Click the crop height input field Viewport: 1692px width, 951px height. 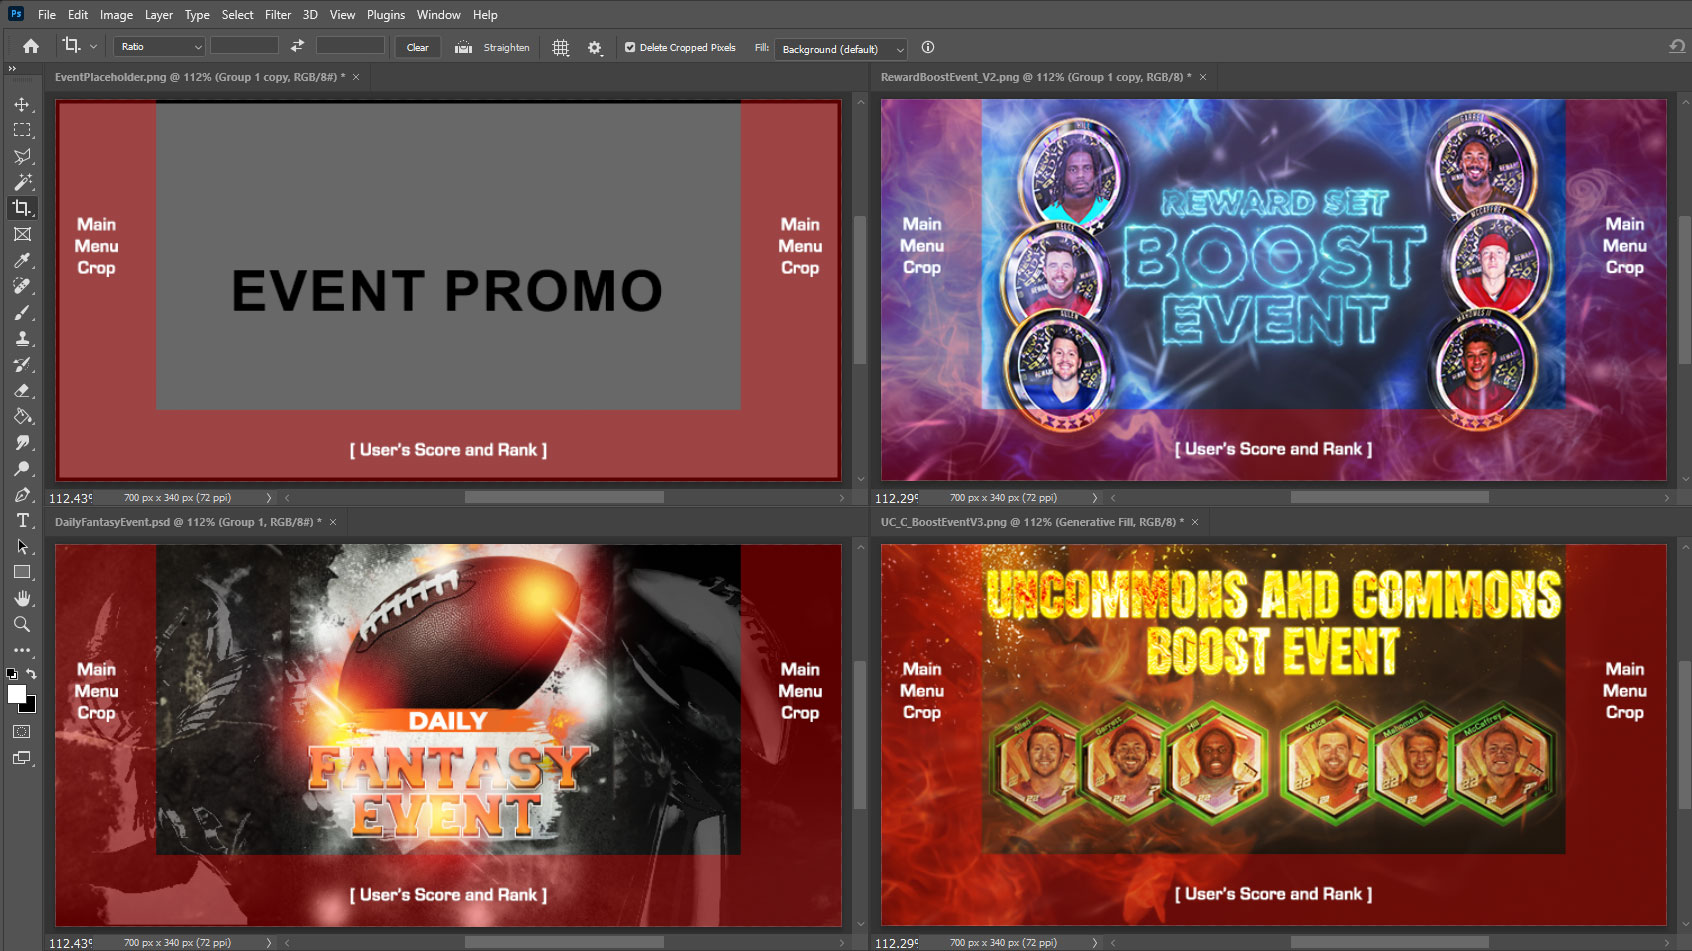click(x=350, y=46)
